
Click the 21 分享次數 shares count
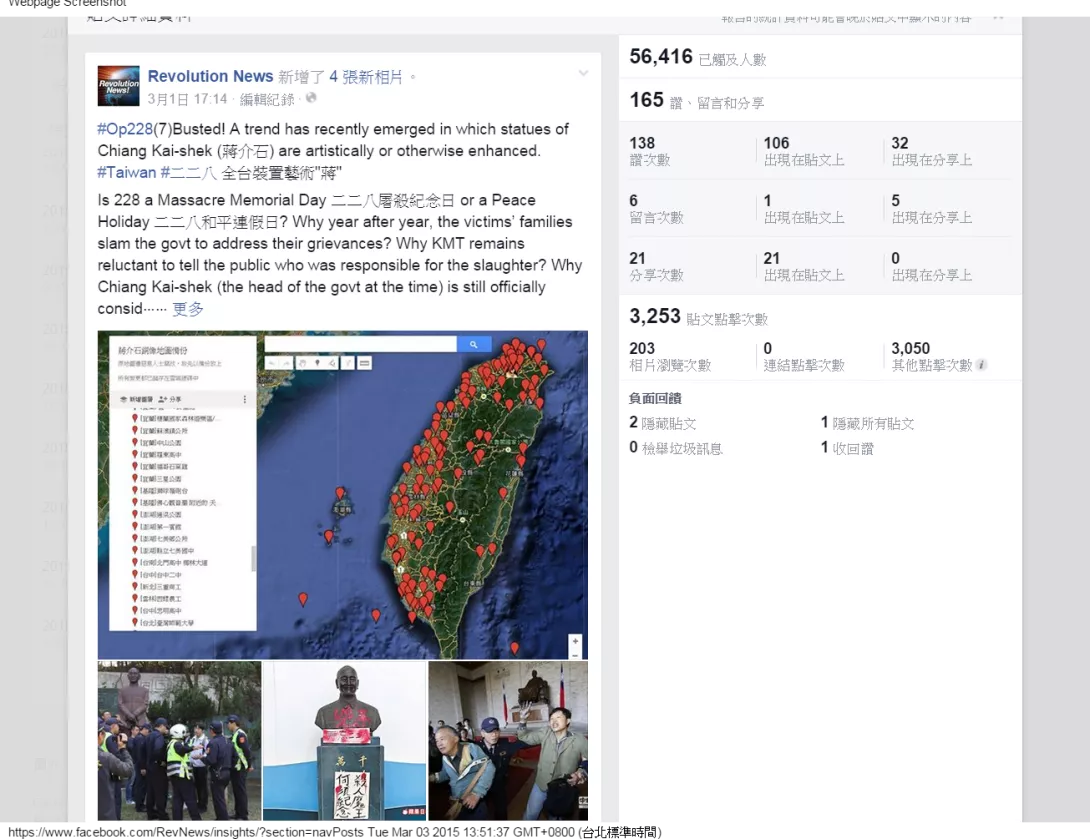(656, 266)
